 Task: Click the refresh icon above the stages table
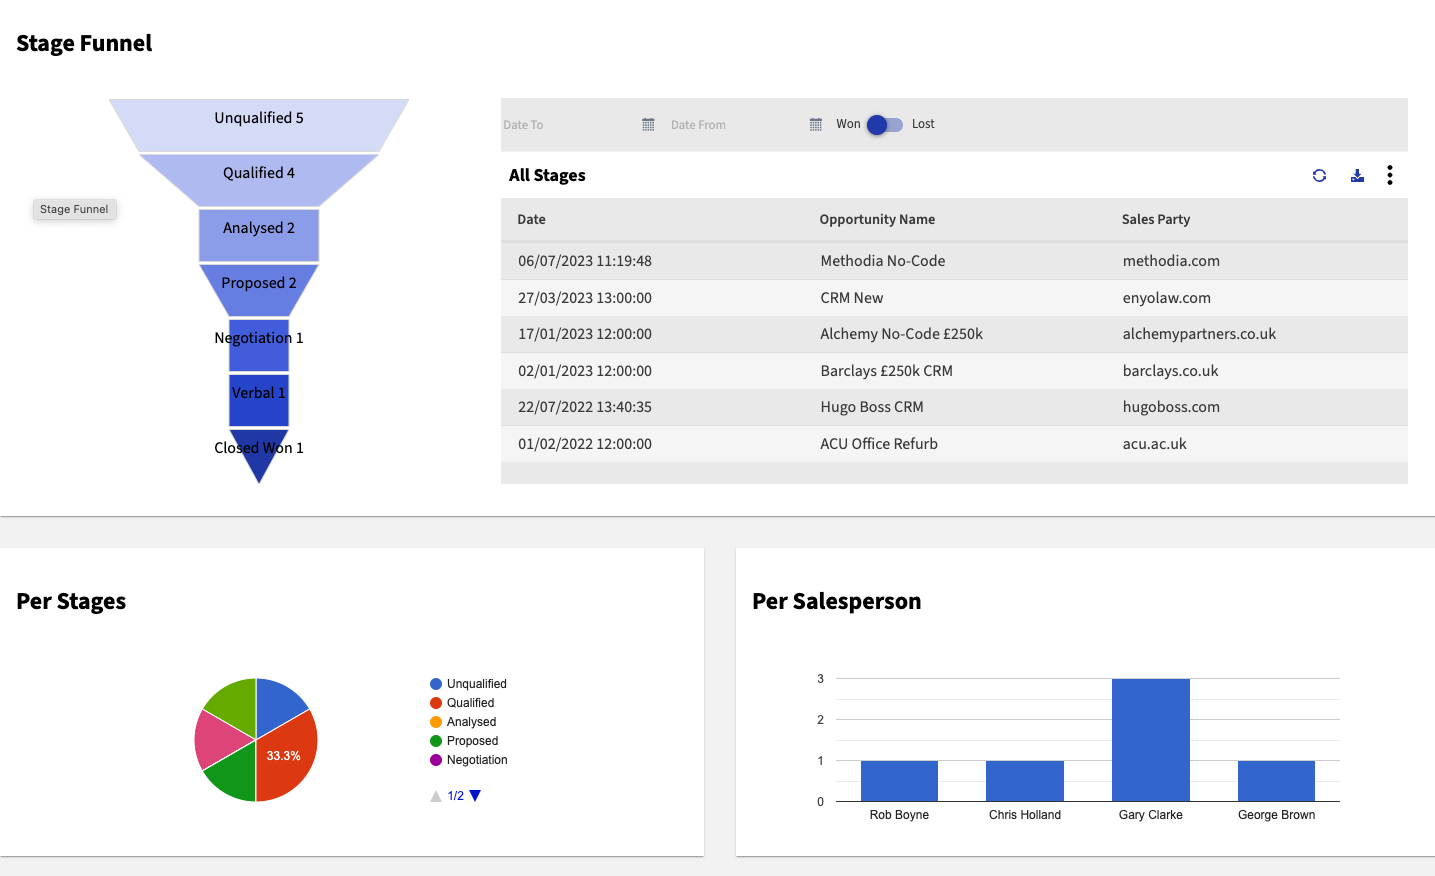click(1319, 175)
